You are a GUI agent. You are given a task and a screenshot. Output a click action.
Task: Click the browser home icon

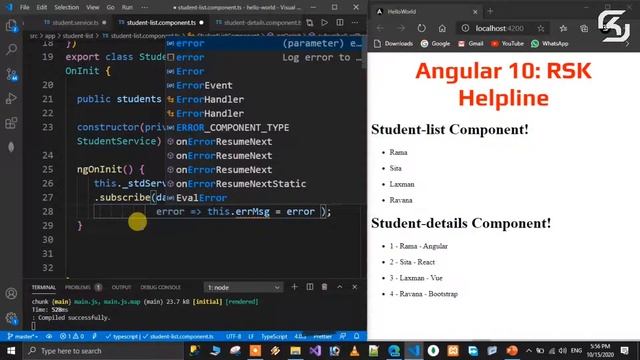coord(442,28)
